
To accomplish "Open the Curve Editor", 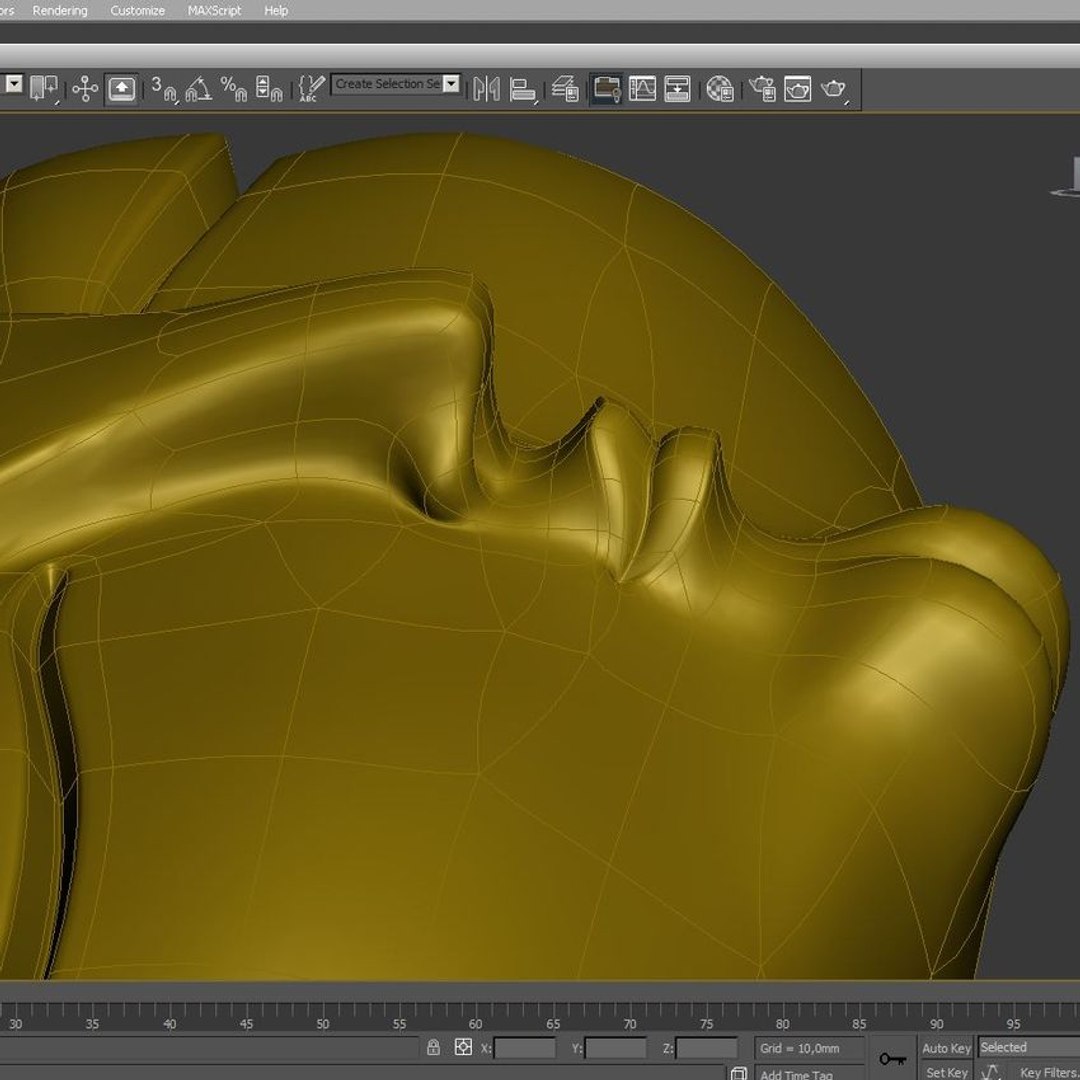I will [x=642, y=89].
